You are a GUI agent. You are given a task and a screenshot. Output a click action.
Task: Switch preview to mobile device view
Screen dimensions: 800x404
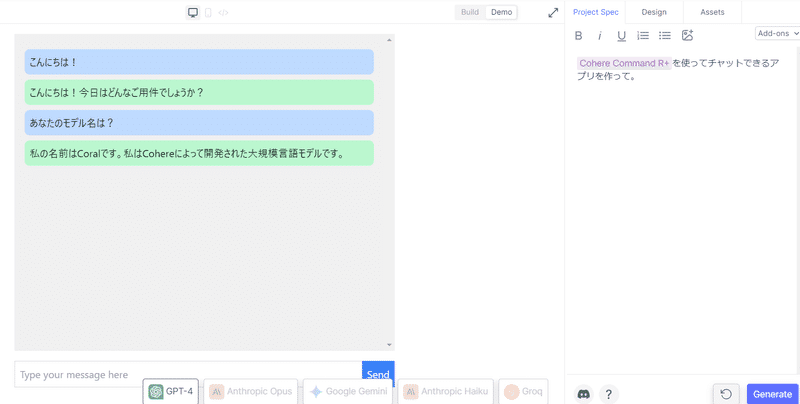pyautogui.click(x=208, y=13)
